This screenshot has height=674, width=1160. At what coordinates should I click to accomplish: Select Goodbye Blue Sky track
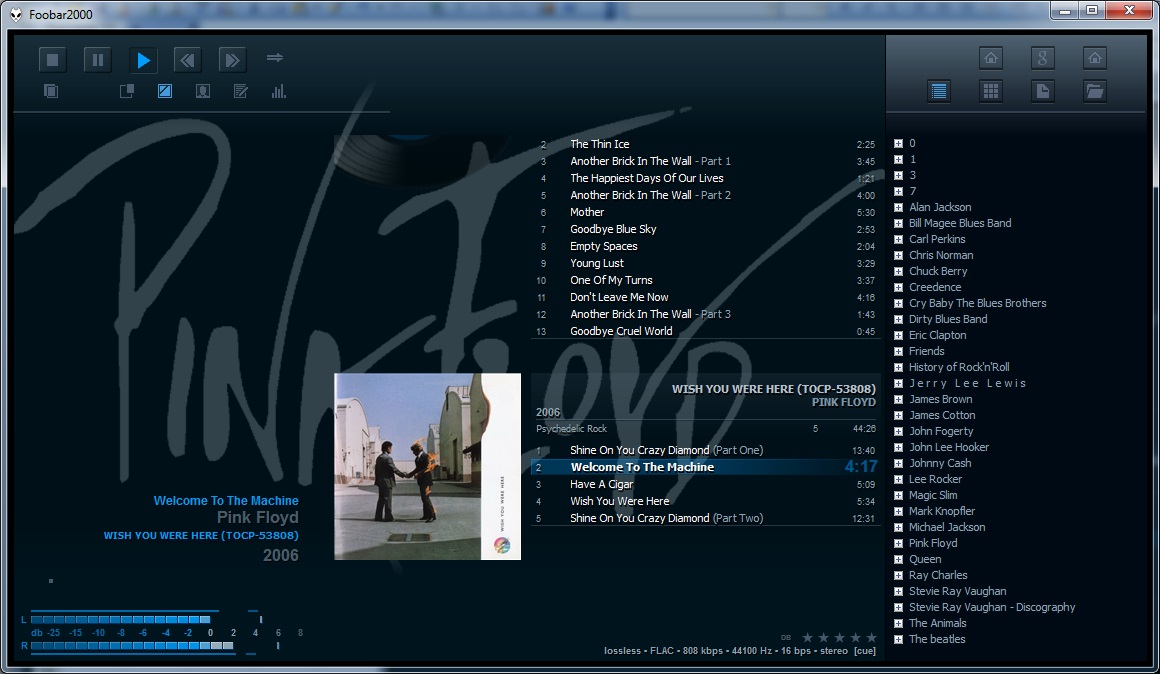[x=705, y=229]
